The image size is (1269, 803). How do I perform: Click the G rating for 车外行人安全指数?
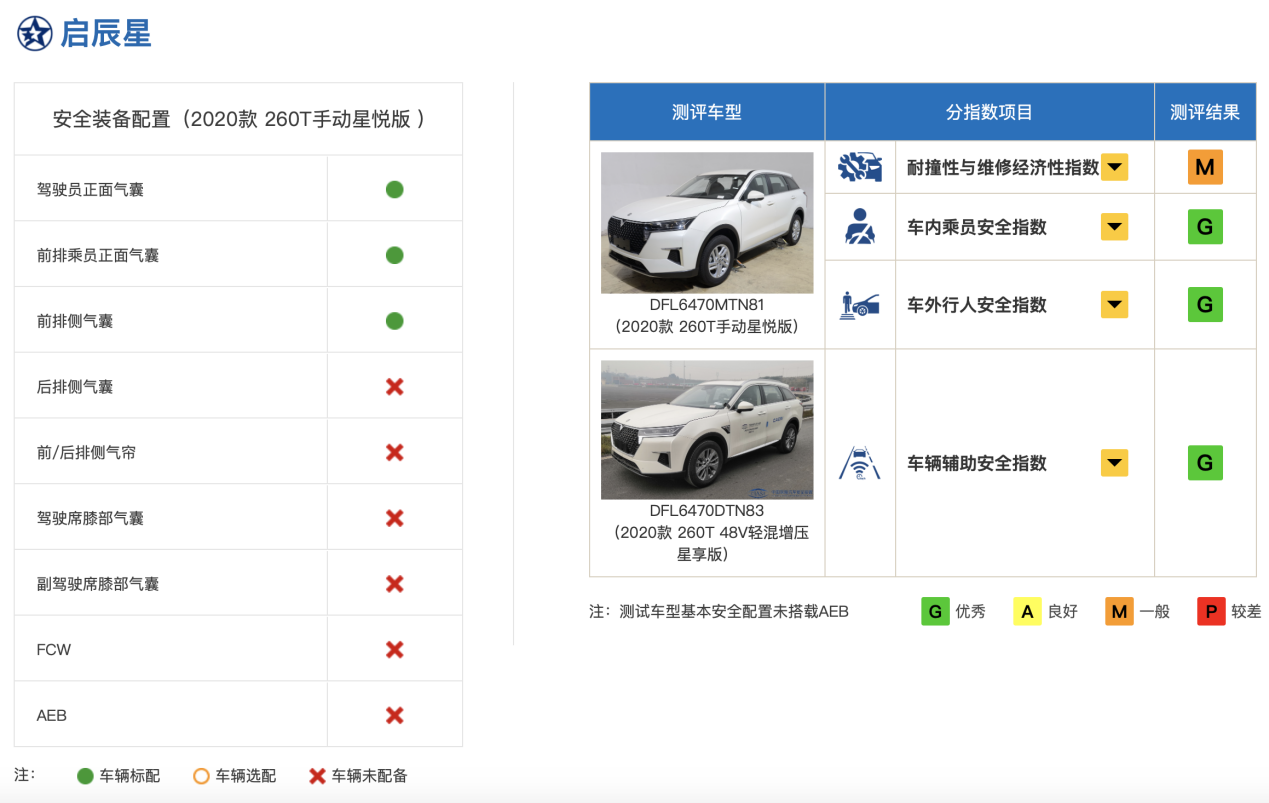coord(1205,304)
